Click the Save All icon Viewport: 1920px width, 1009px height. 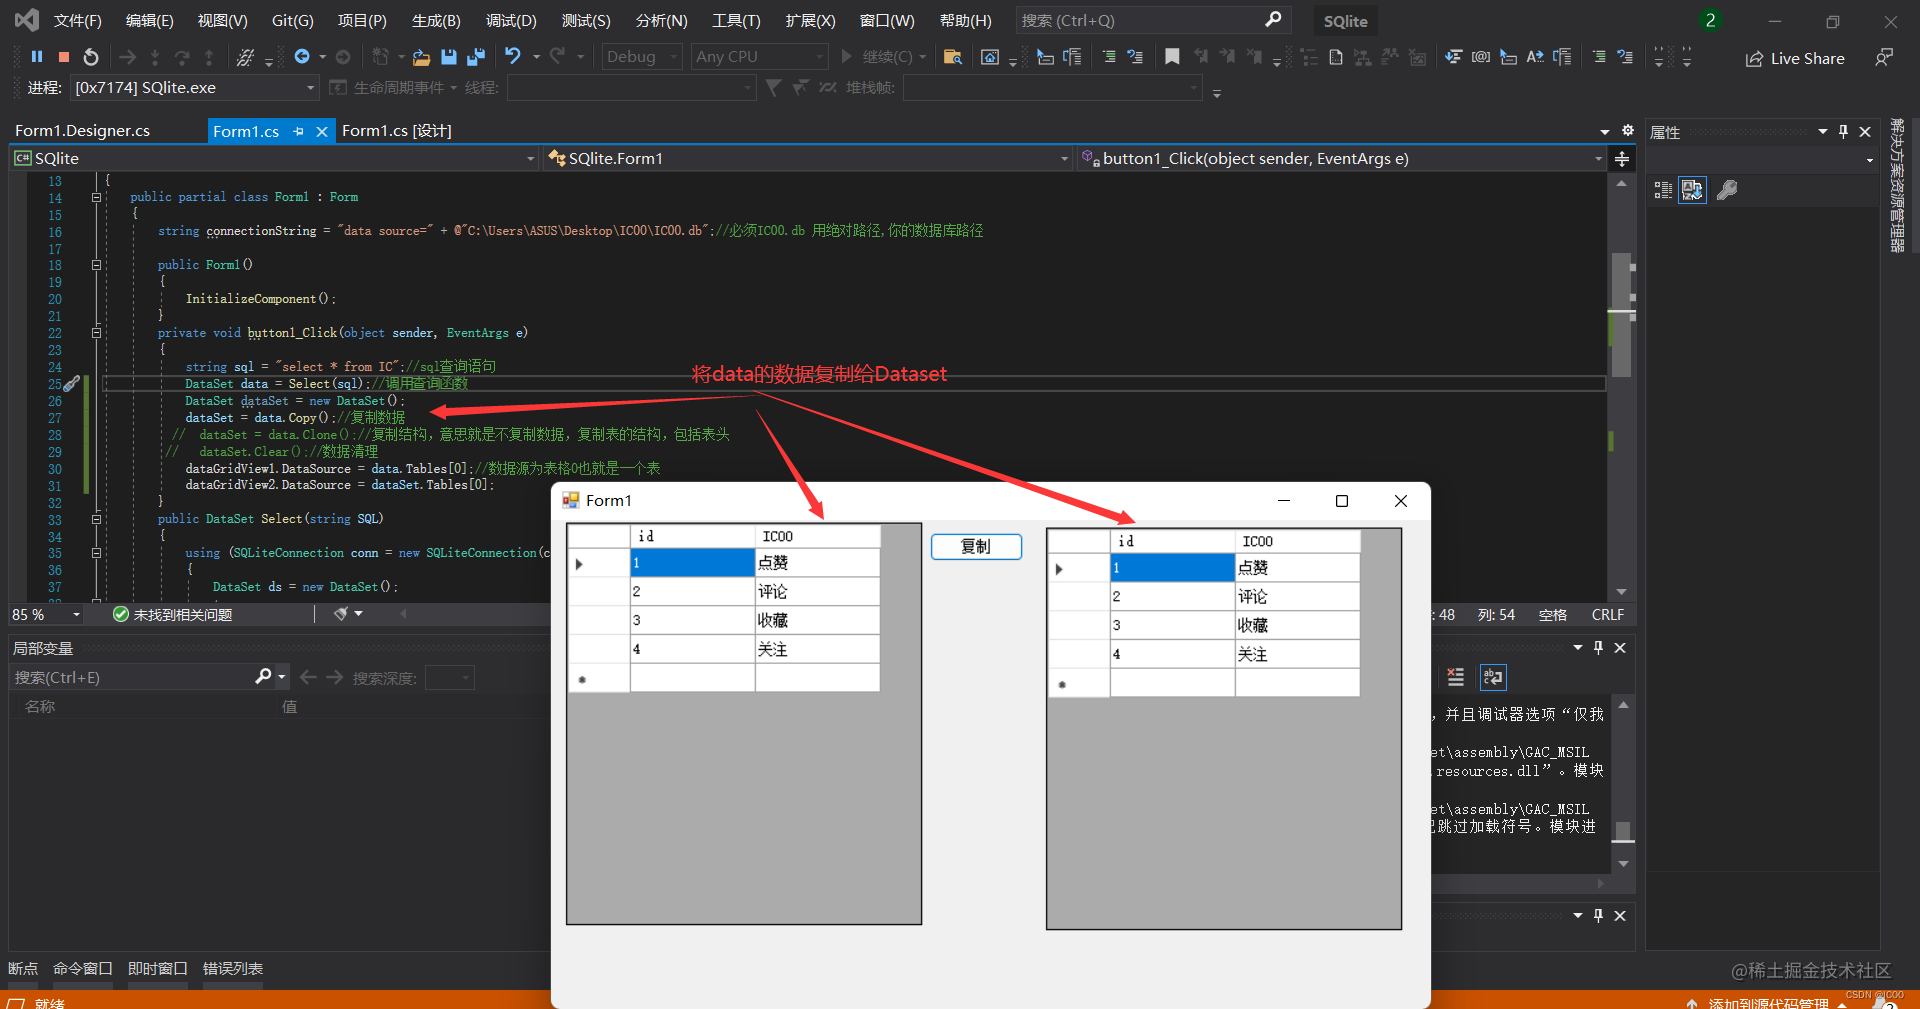coord(476,57)
